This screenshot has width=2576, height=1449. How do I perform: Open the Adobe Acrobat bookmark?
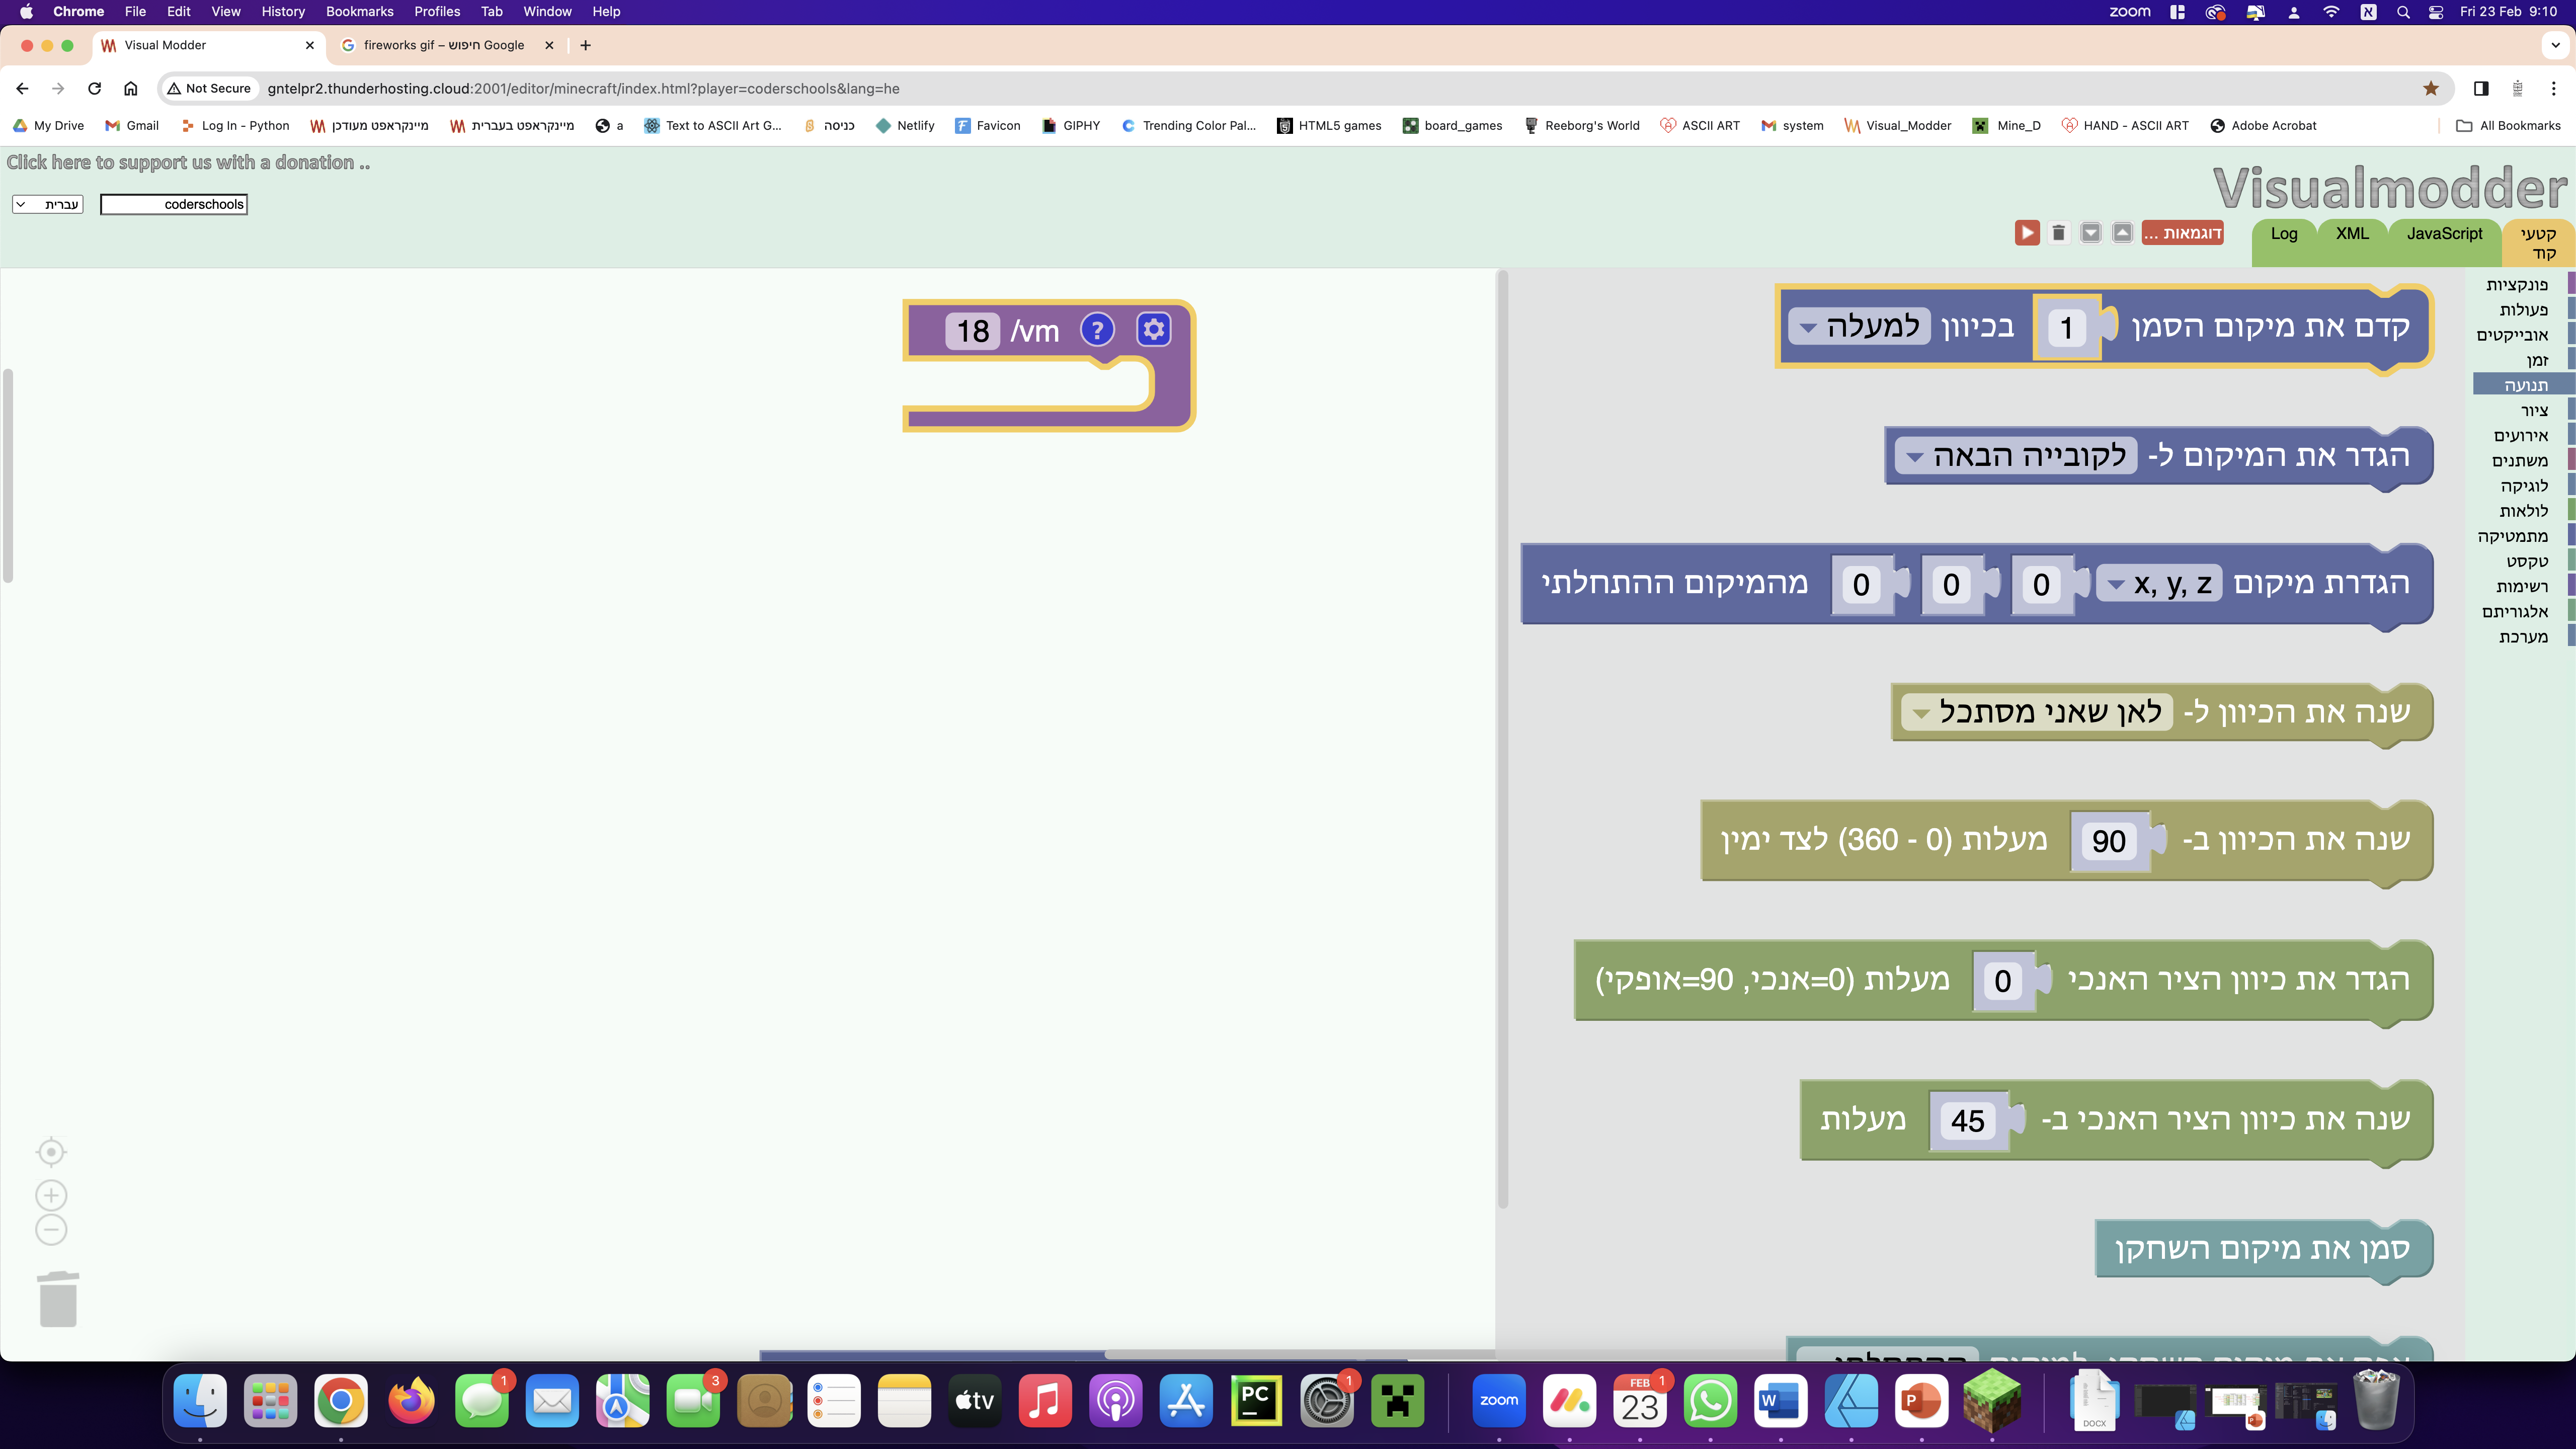[x=2263, y=125]
